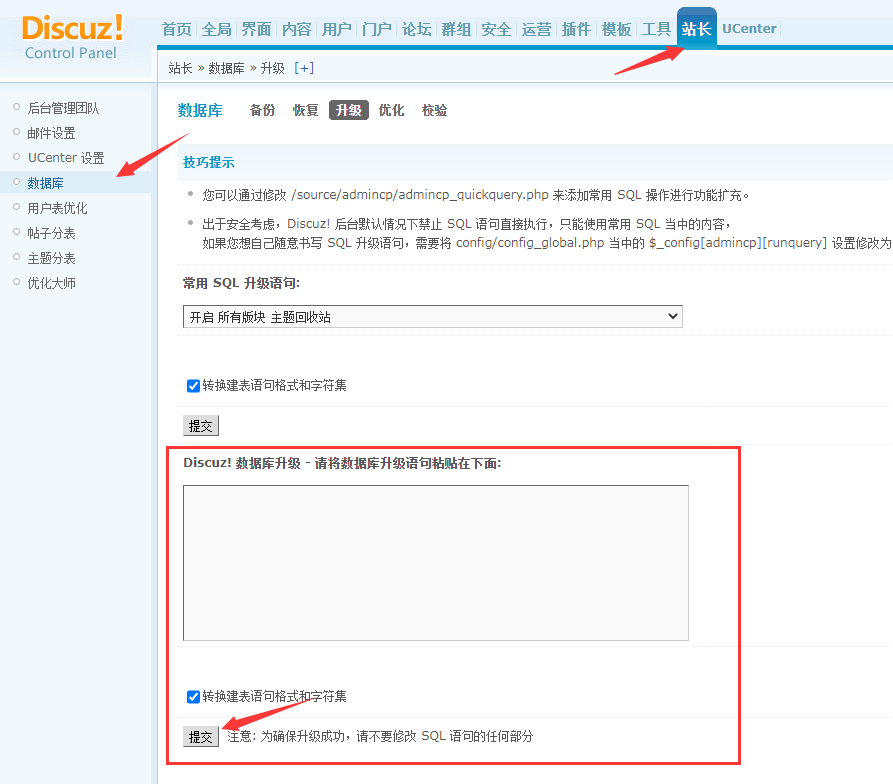Open 优化大师 in sidebar
Viewport: 893px width, 784px height.
pyautogui.click(x=52, y=283)
